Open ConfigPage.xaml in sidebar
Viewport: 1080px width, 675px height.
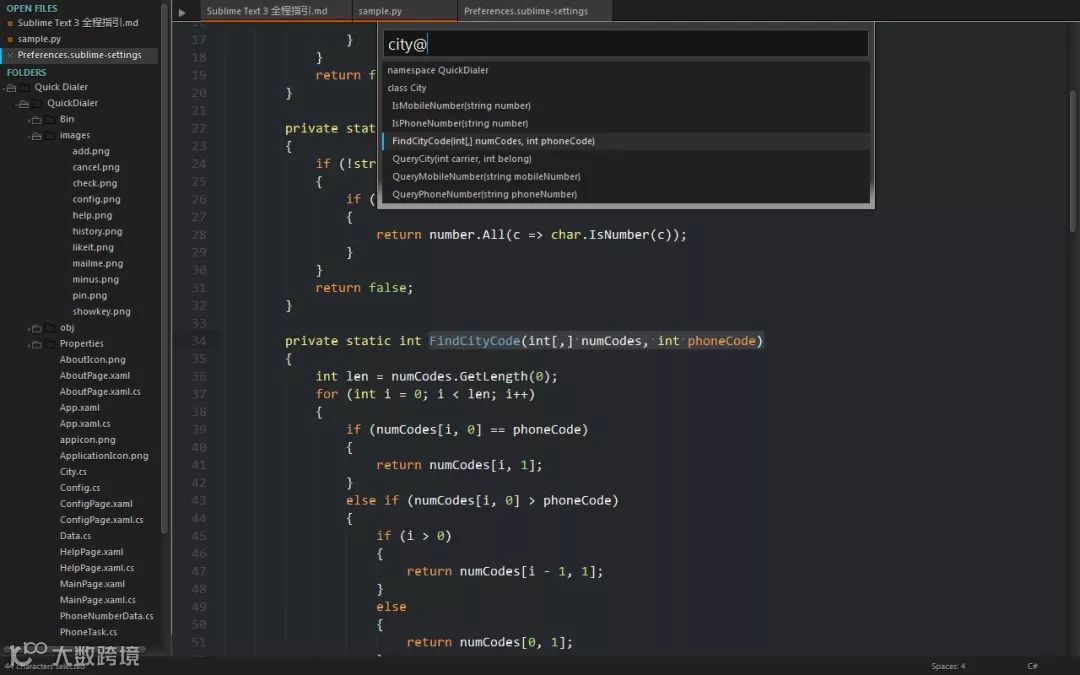(96, 504)
